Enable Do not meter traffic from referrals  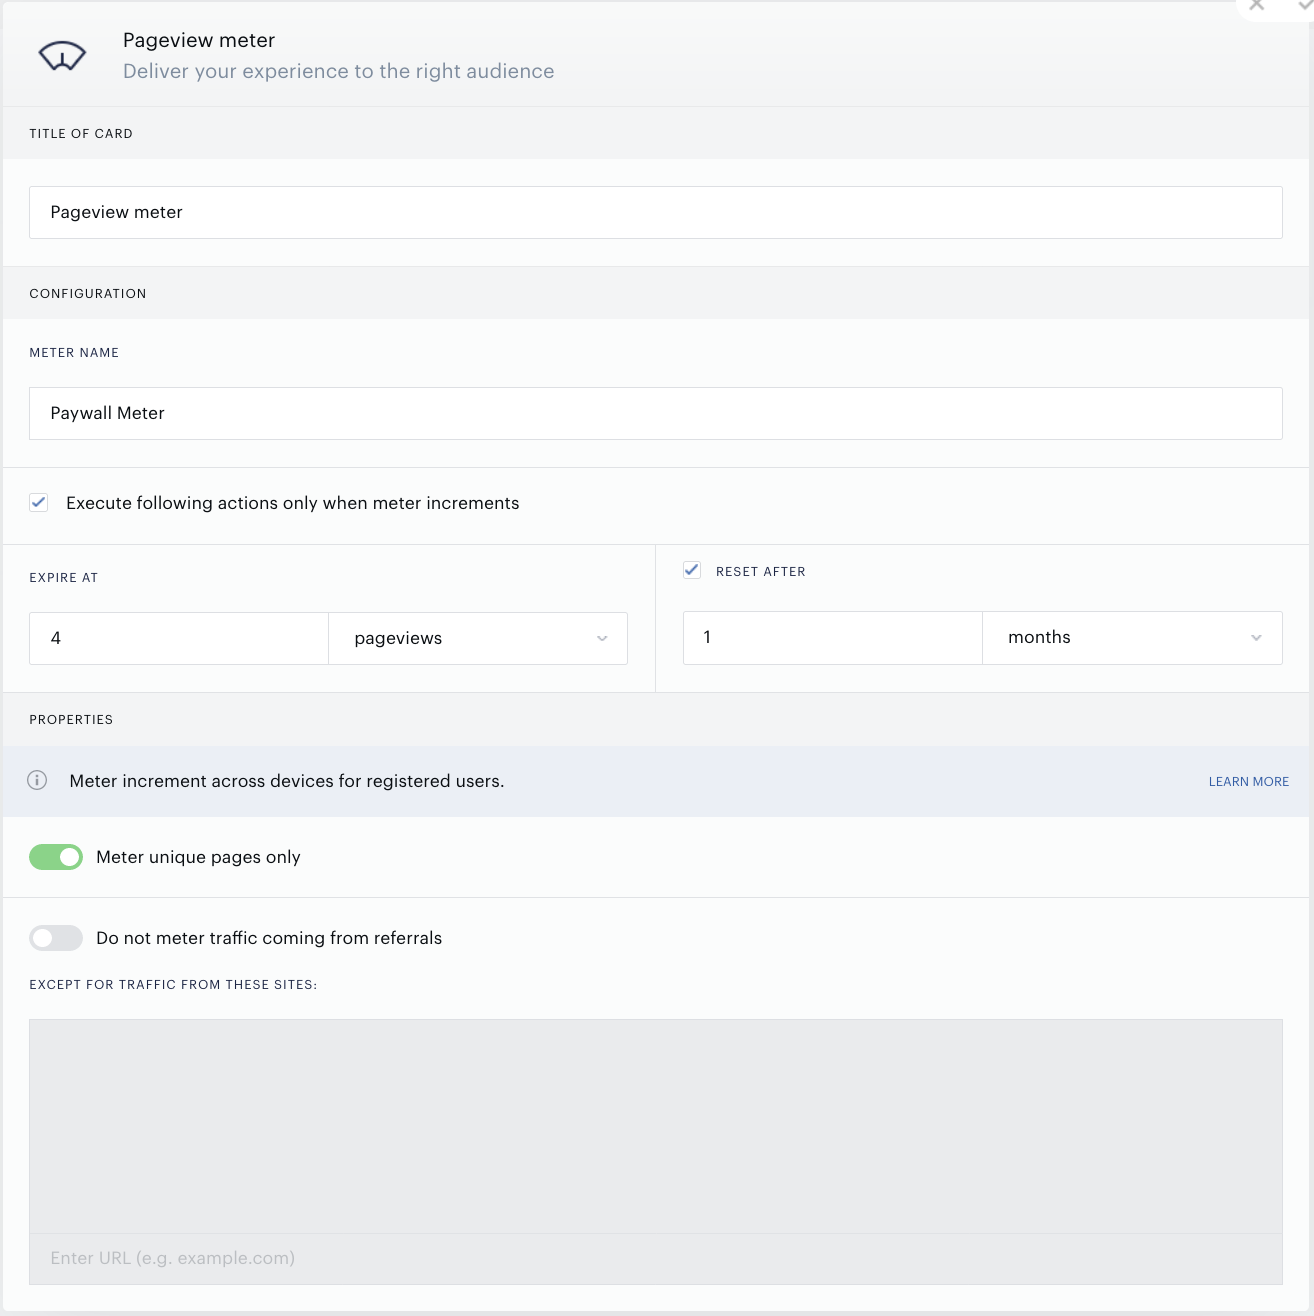click(x=56, y=938)
